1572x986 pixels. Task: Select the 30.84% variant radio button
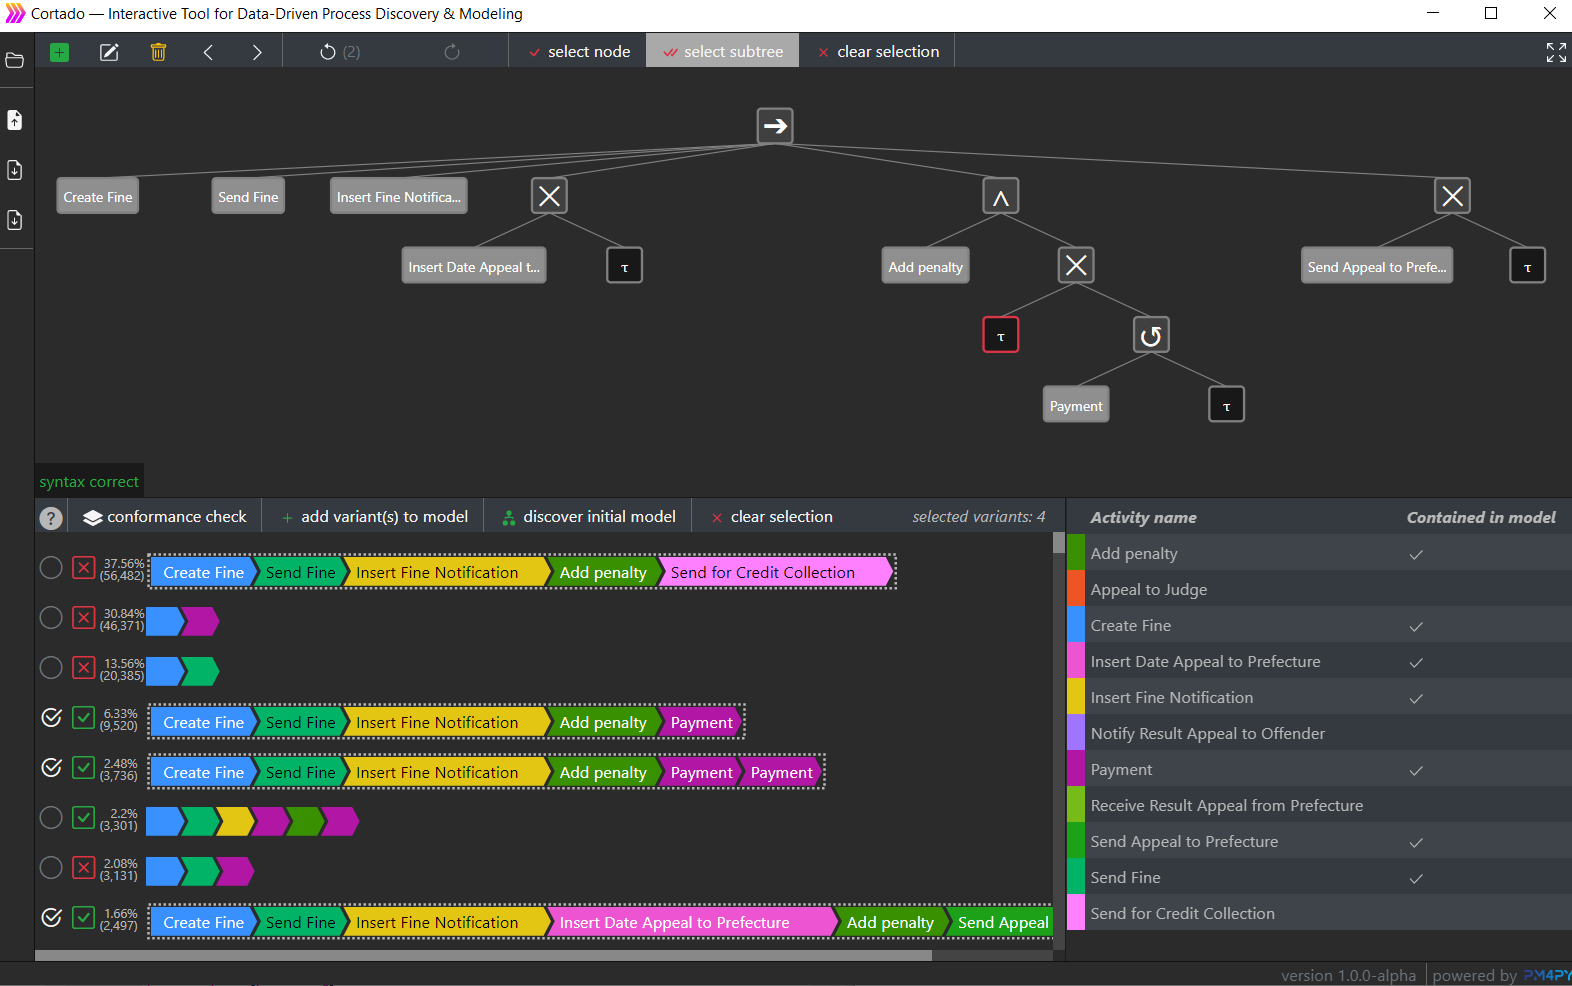click(51, 618)
